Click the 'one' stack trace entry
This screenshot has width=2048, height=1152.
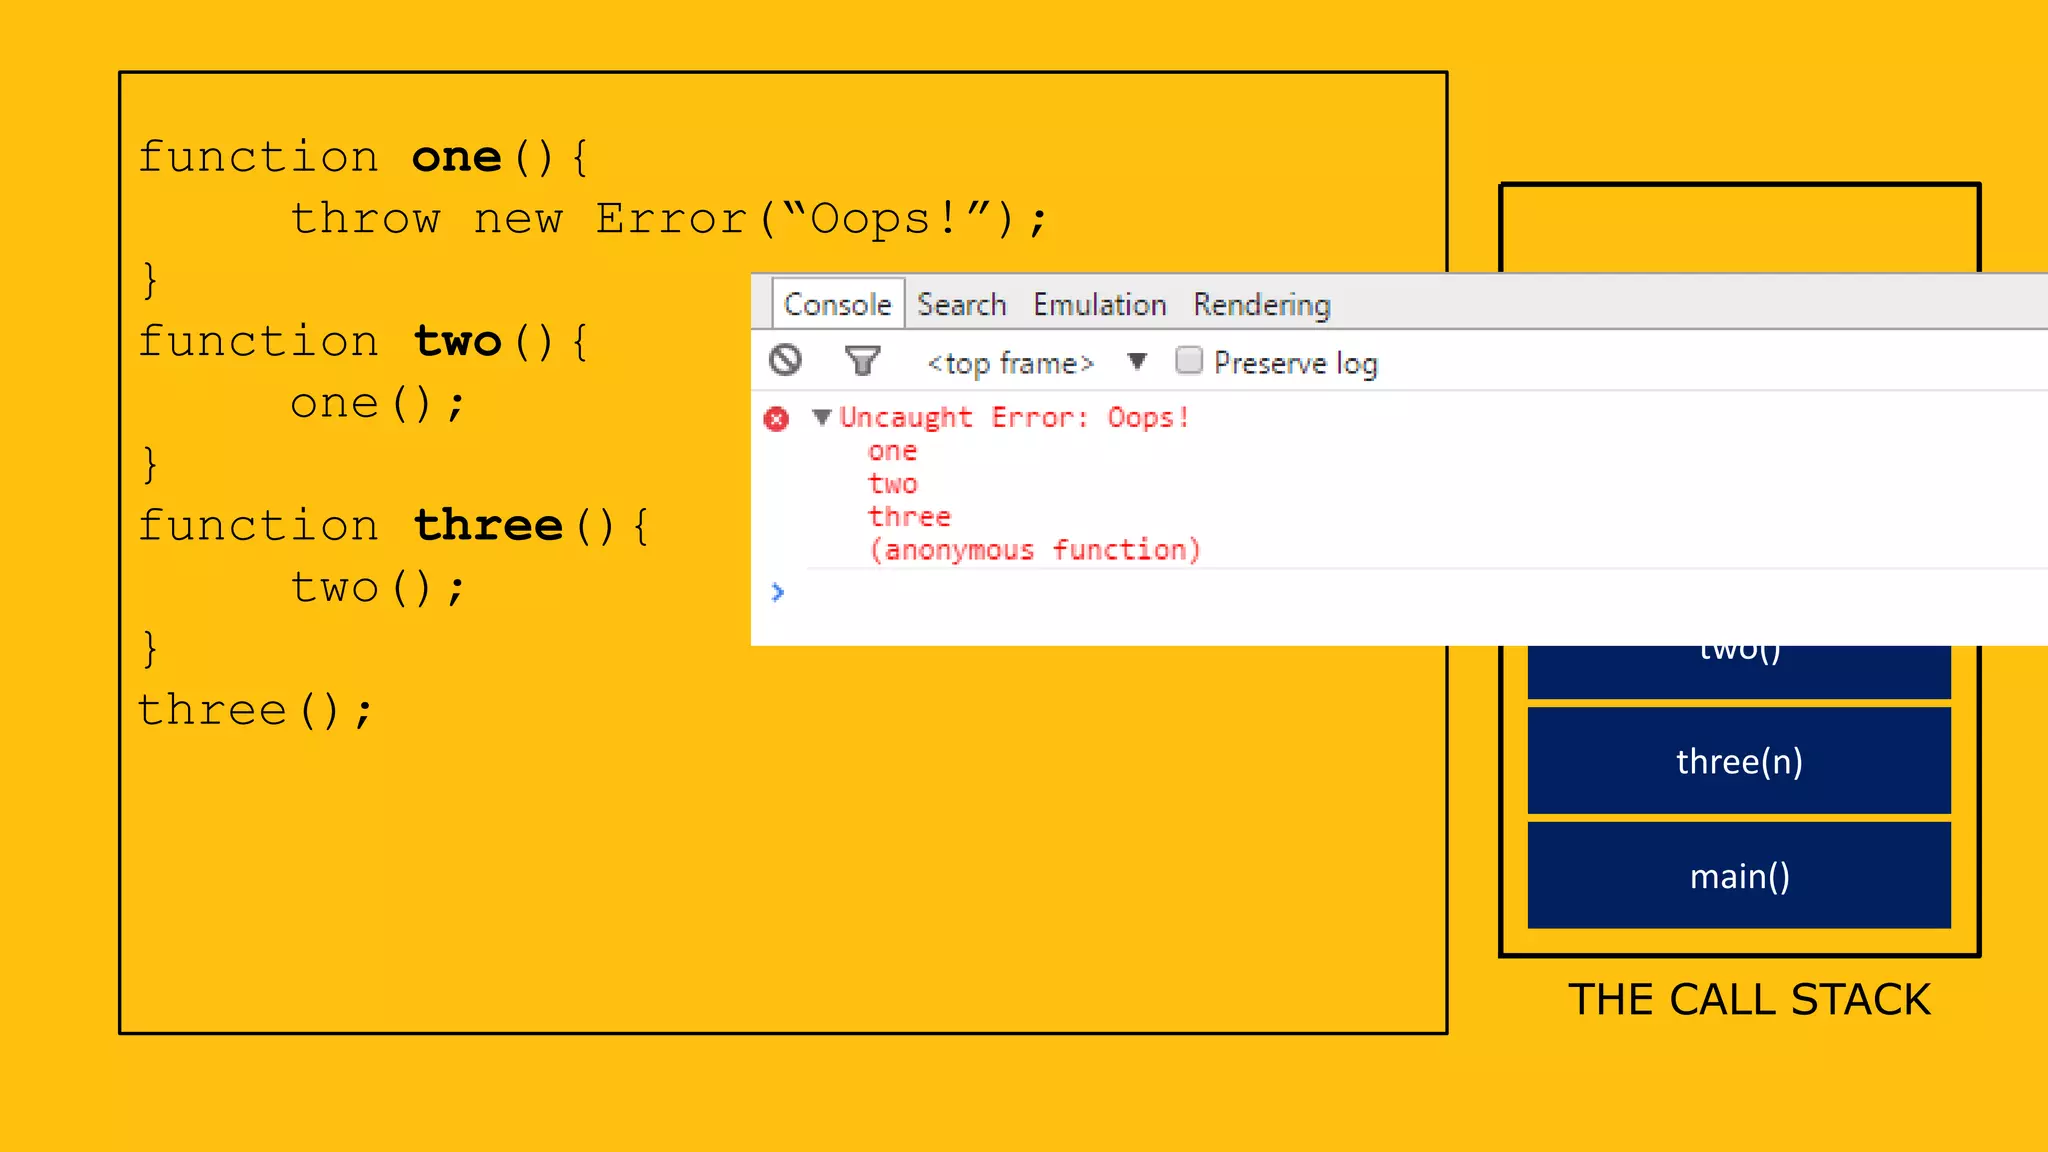[892, 451]
